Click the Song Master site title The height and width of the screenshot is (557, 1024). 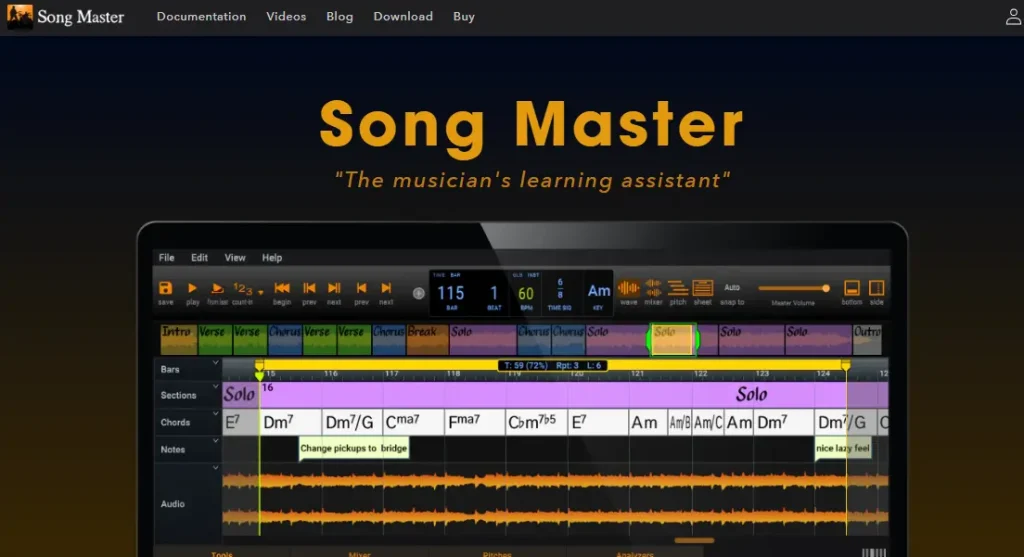[x=80, y=16]
